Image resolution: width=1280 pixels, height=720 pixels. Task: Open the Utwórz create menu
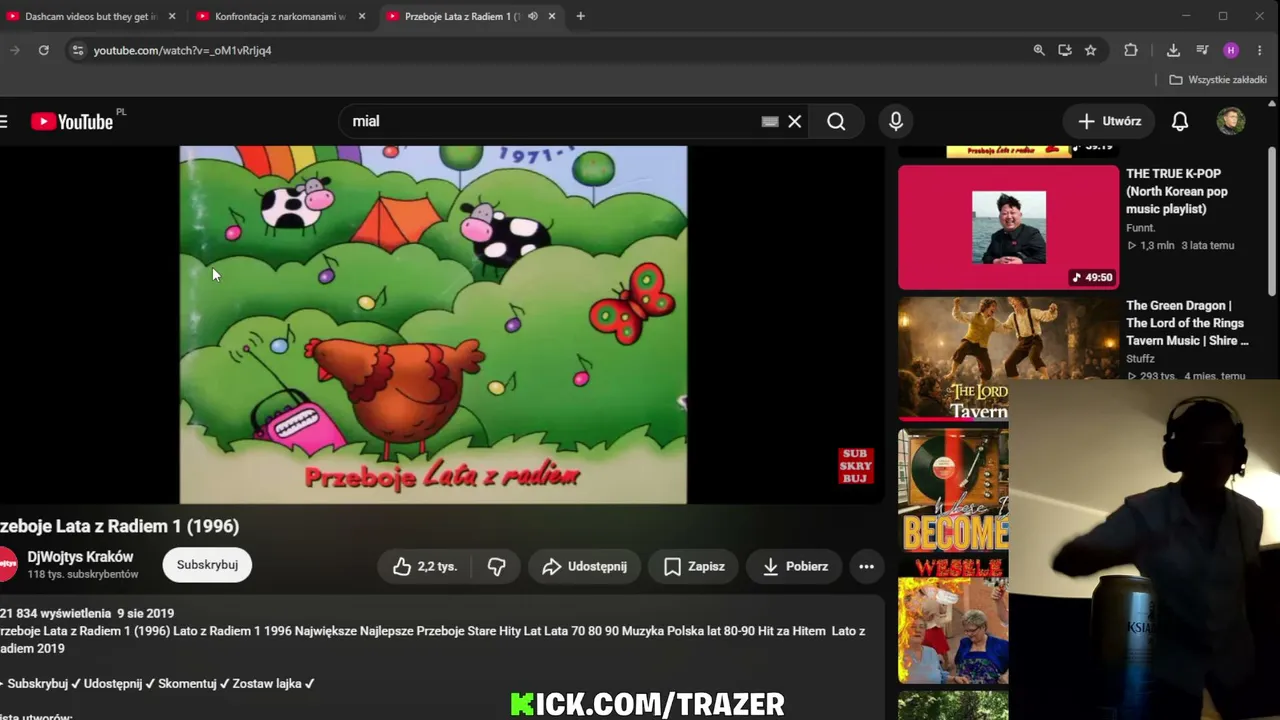(1109, 121)
